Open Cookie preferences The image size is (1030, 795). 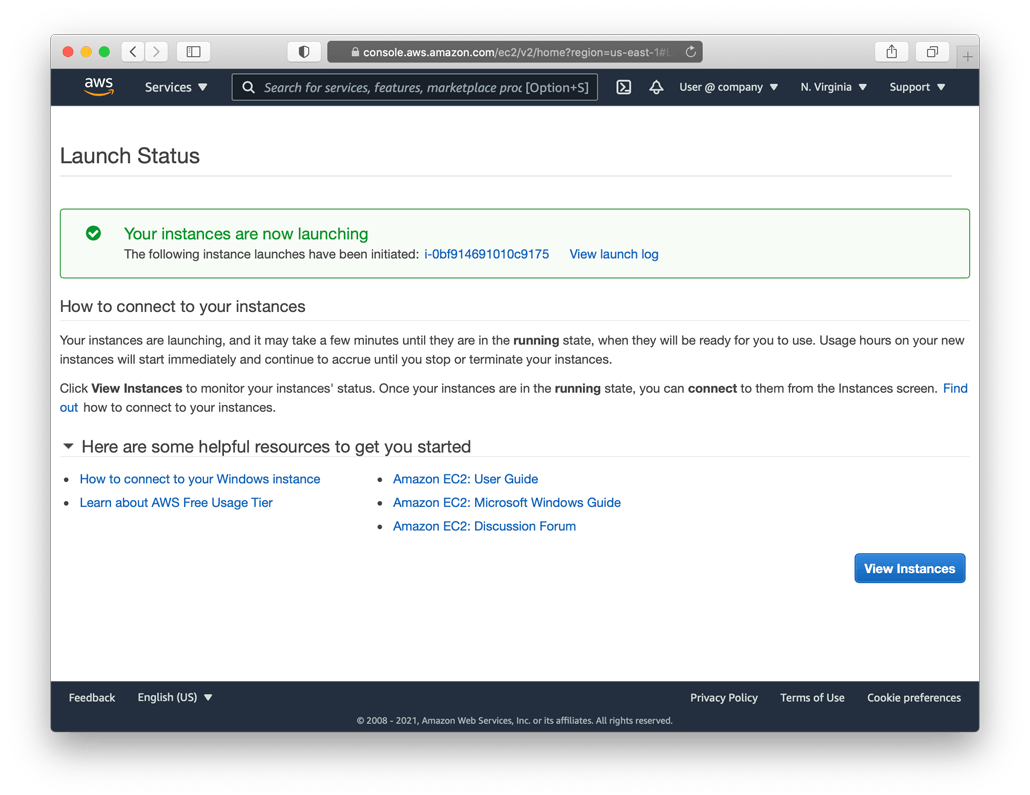pyautogui.click(x=914, y=697)
